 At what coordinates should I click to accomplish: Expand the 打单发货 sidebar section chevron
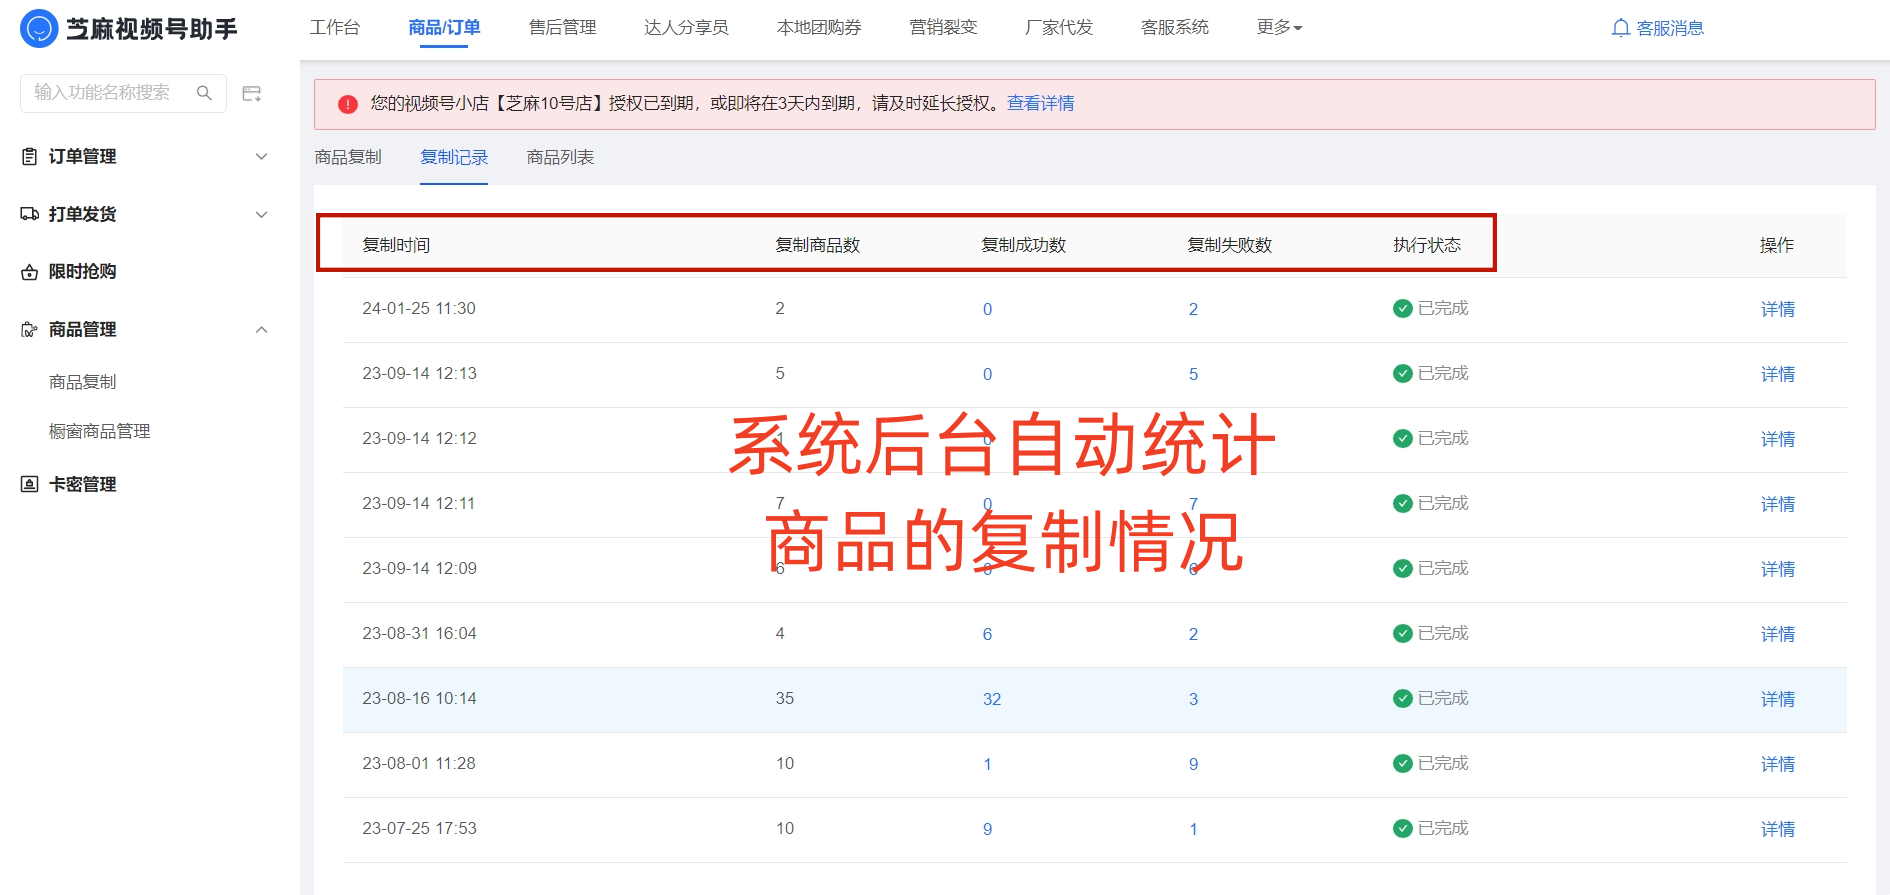pyautogui.click(x=261, y=214)
